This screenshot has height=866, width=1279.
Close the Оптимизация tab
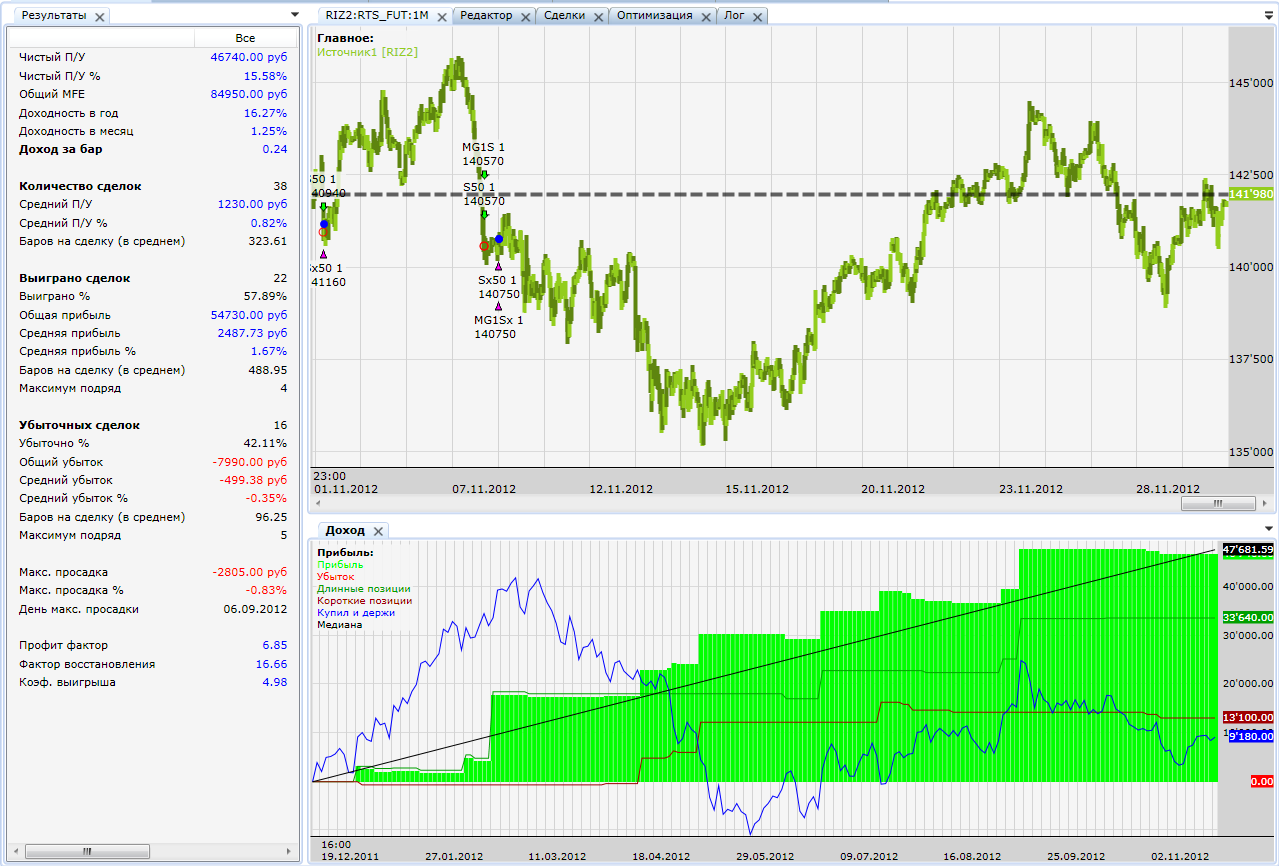[706, 16]
